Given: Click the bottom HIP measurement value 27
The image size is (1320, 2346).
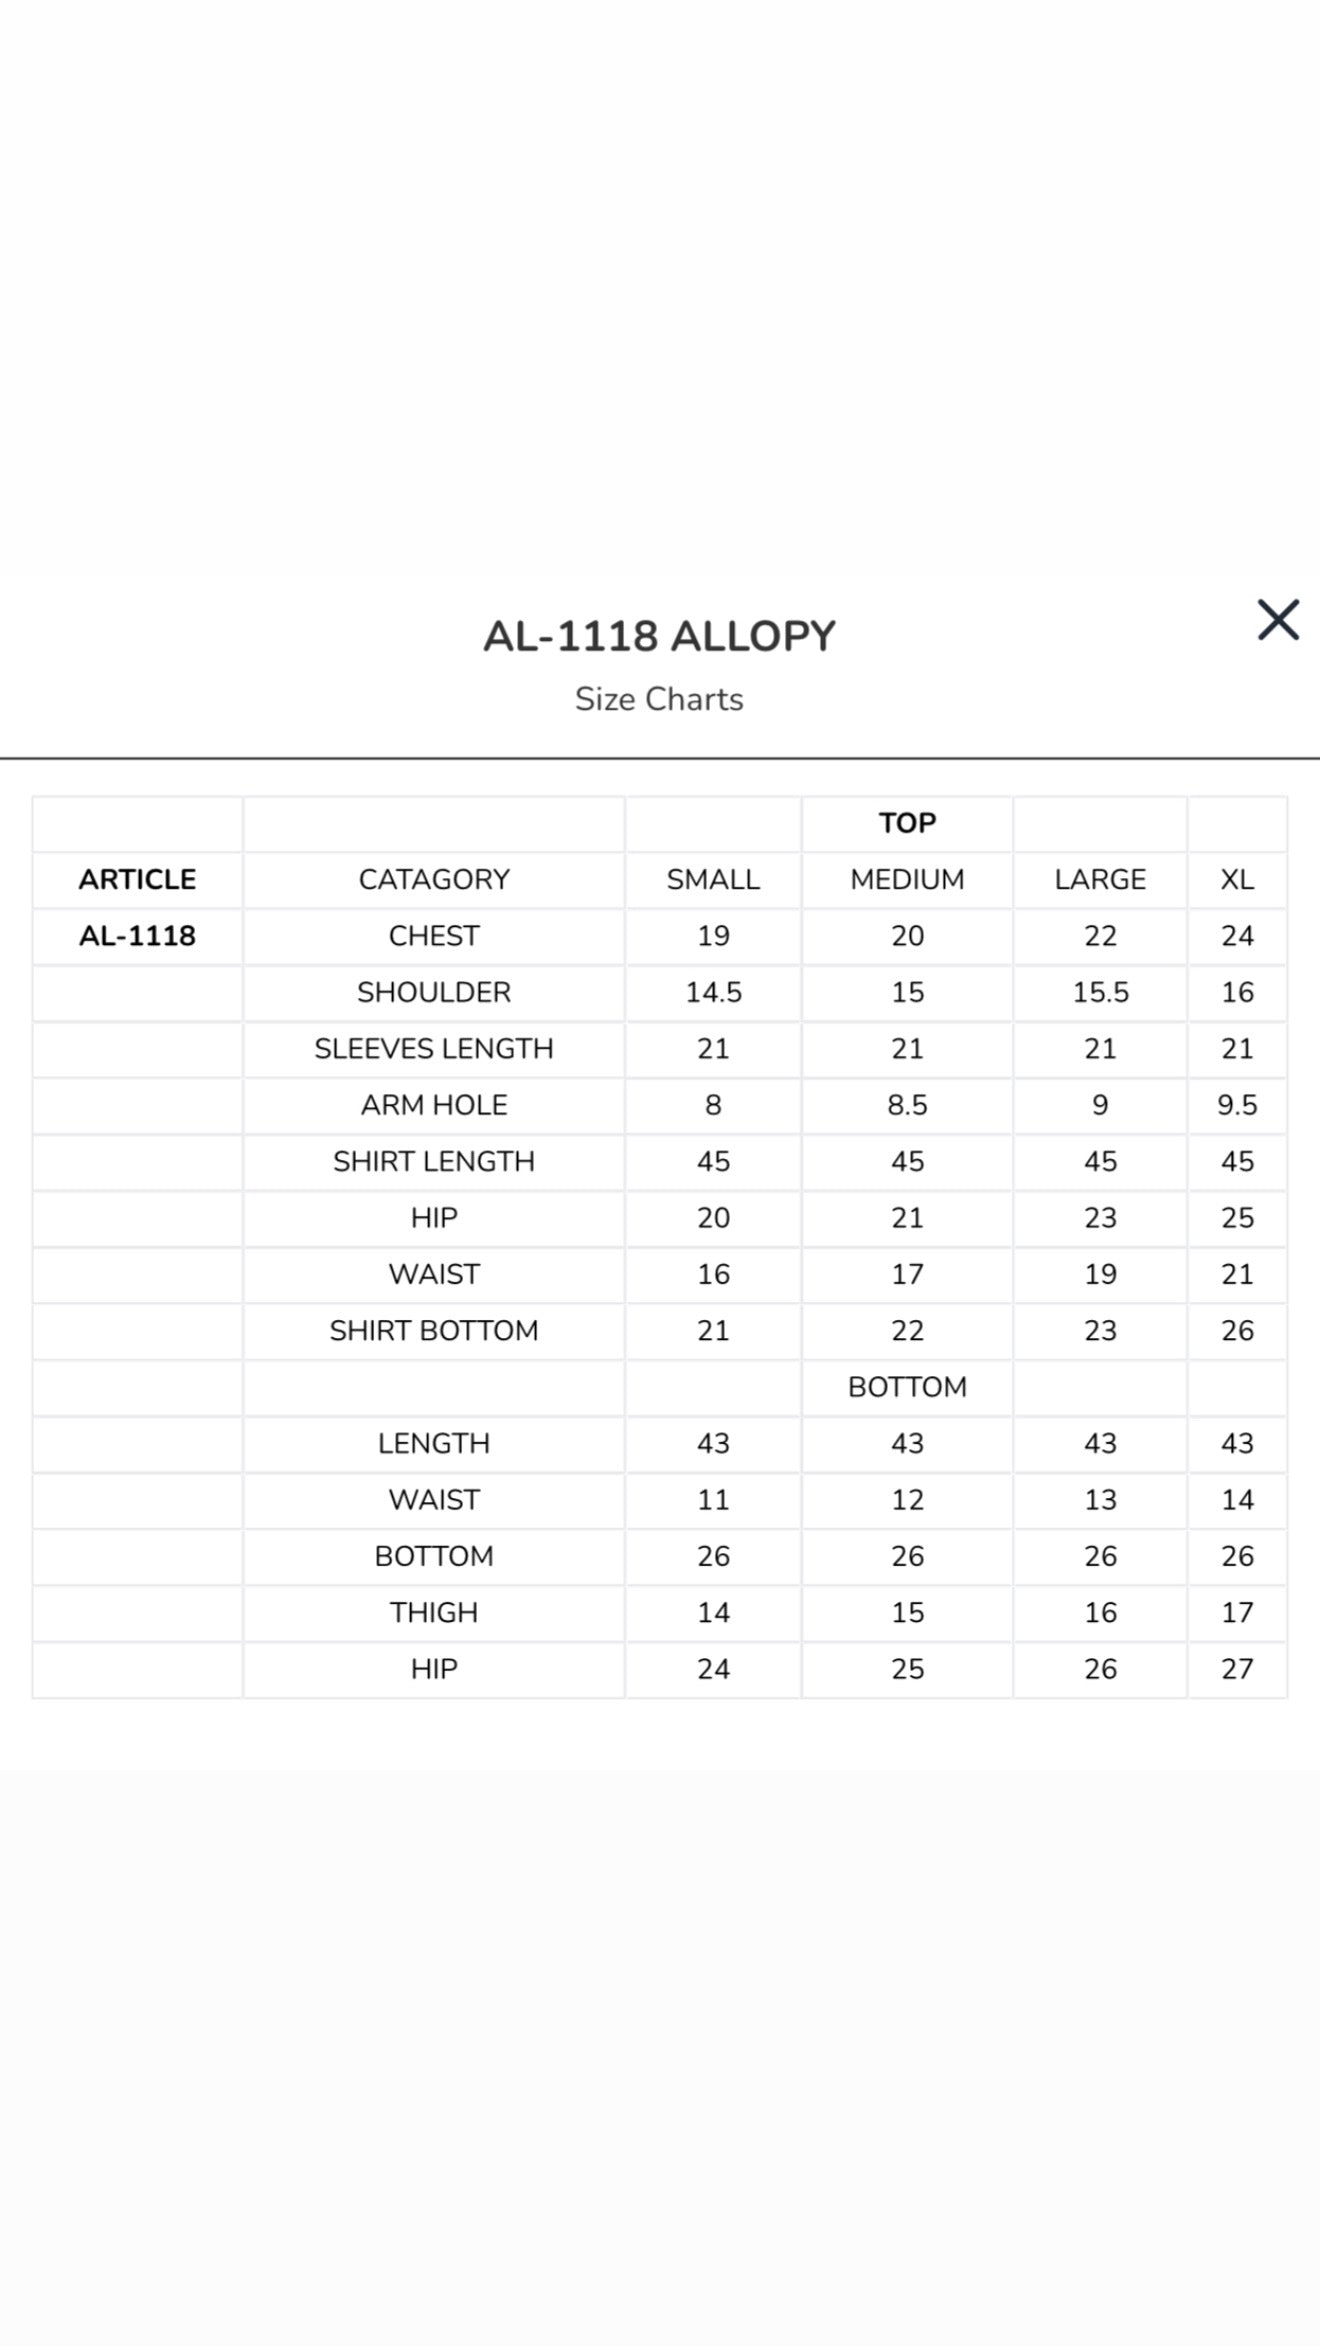Looking at the screenshot, I should [x=1238, y=1668].
